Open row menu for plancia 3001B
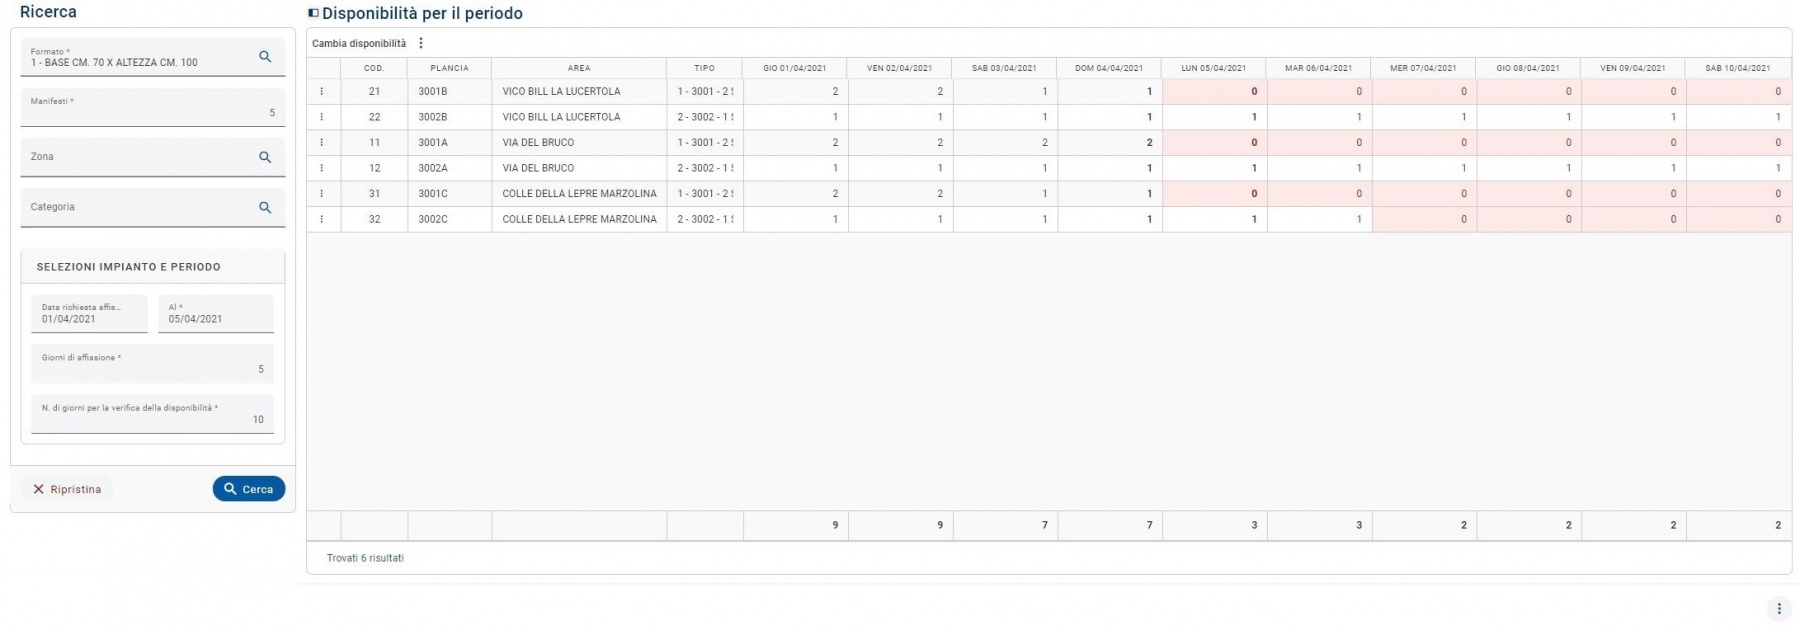 pyautogui.click(x=322, y=91)
